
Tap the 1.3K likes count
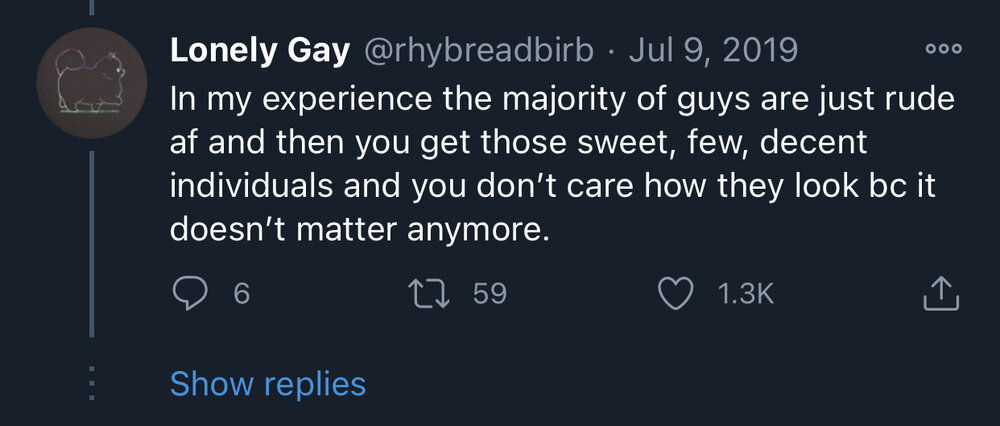[745, 295]
